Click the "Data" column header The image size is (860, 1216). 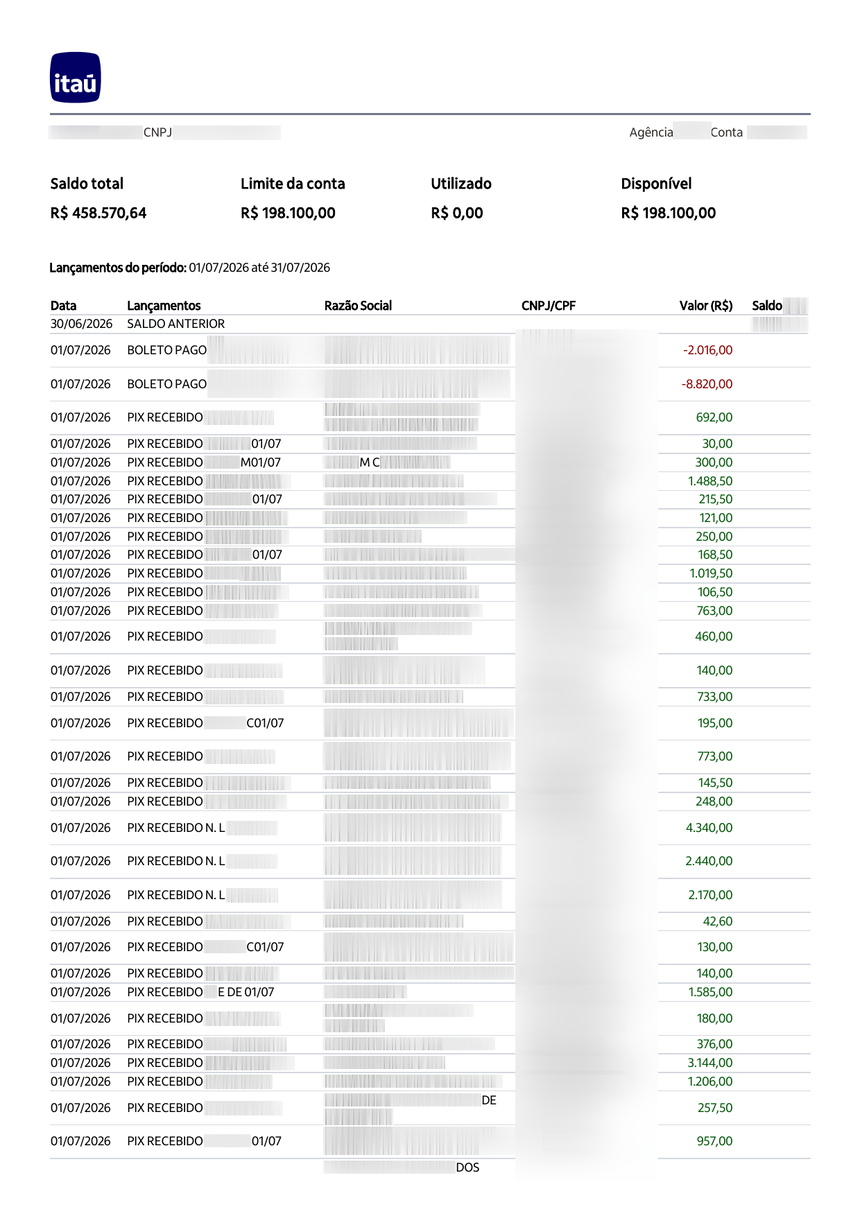click(63, 306)
